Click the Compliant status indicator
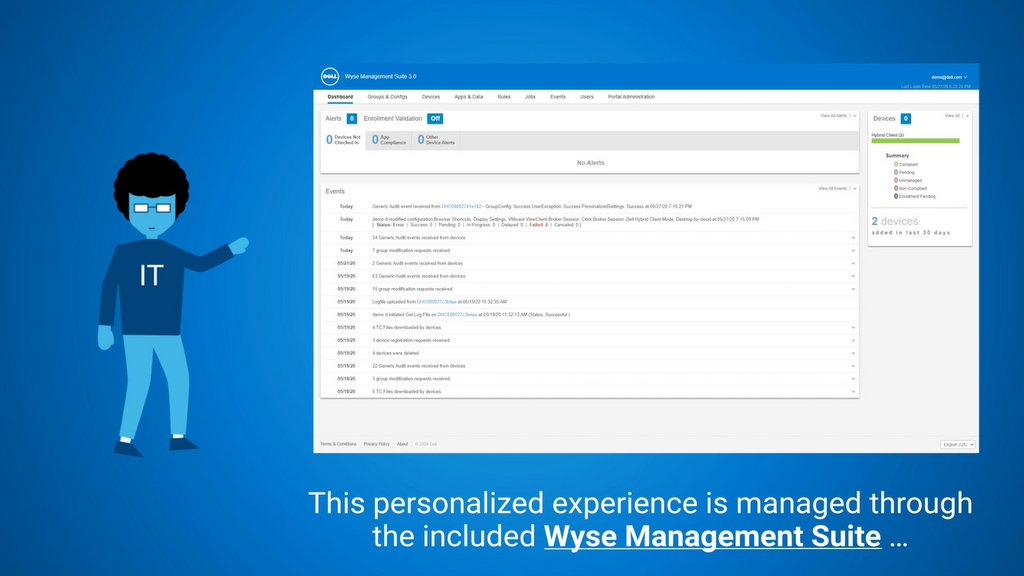 [x=906, y=165]
